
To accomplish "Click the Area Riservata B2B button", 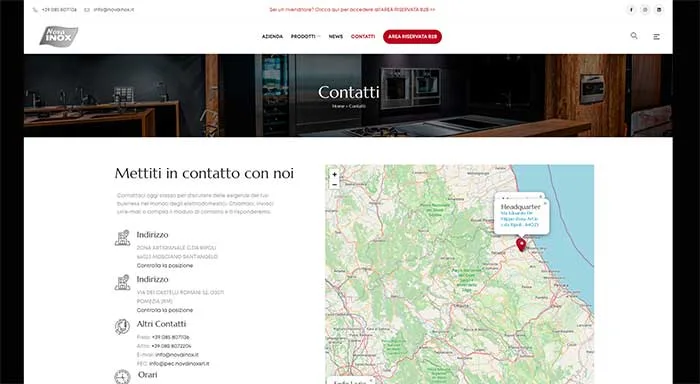I will pyautogui.click(x=412, y=37).
